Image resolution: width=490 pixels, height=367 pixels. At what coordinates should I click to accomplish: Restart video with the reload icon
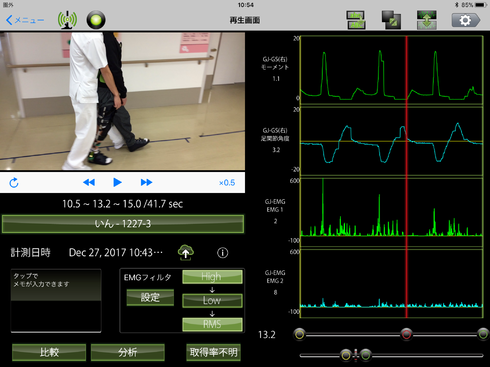pos(14,183)
